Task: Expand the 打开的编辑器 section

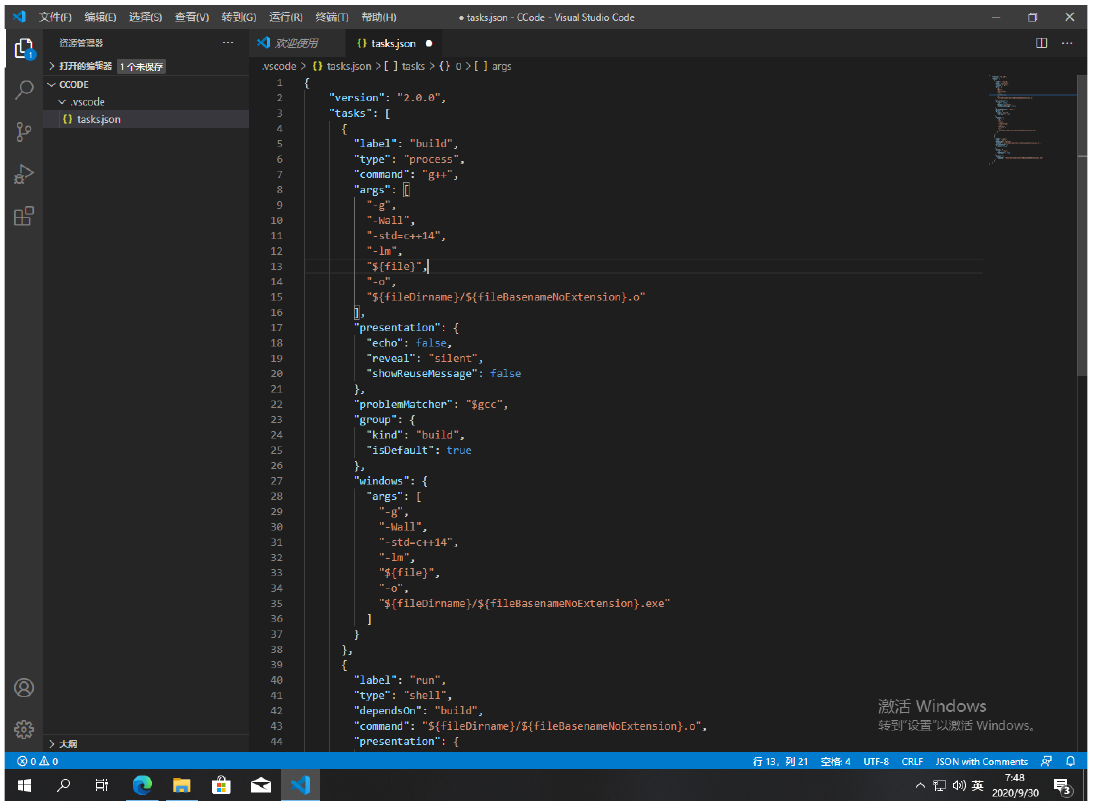Action: click(84, 66)
